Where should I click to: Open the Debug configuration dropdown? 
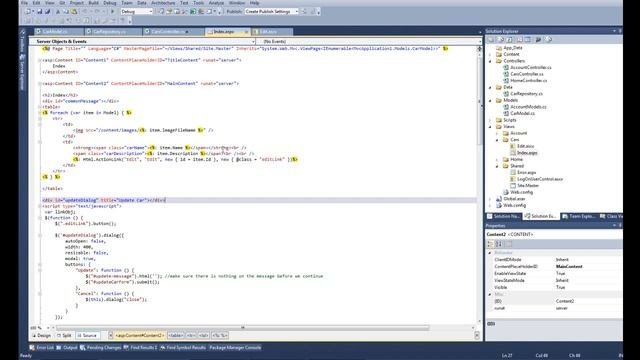click(x=137, y=12)
